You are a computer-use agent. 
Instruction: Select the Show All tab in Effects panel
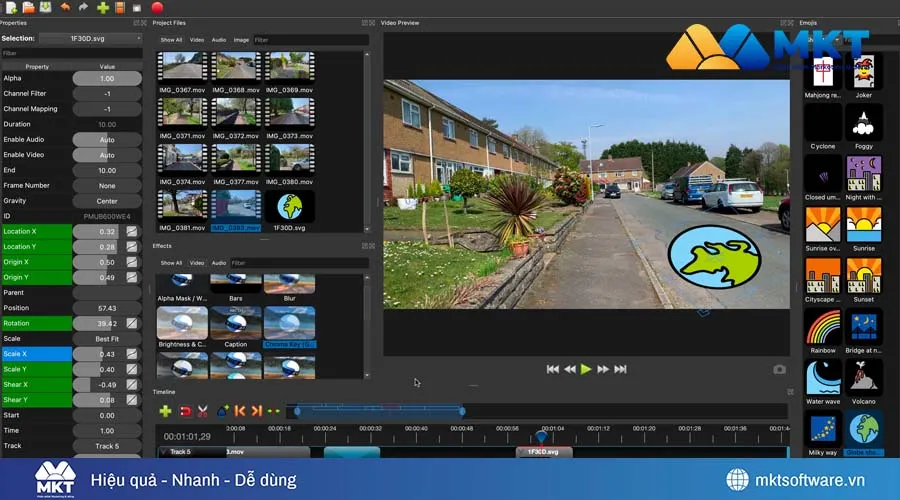pyautogui.click(x=171, y=263)
